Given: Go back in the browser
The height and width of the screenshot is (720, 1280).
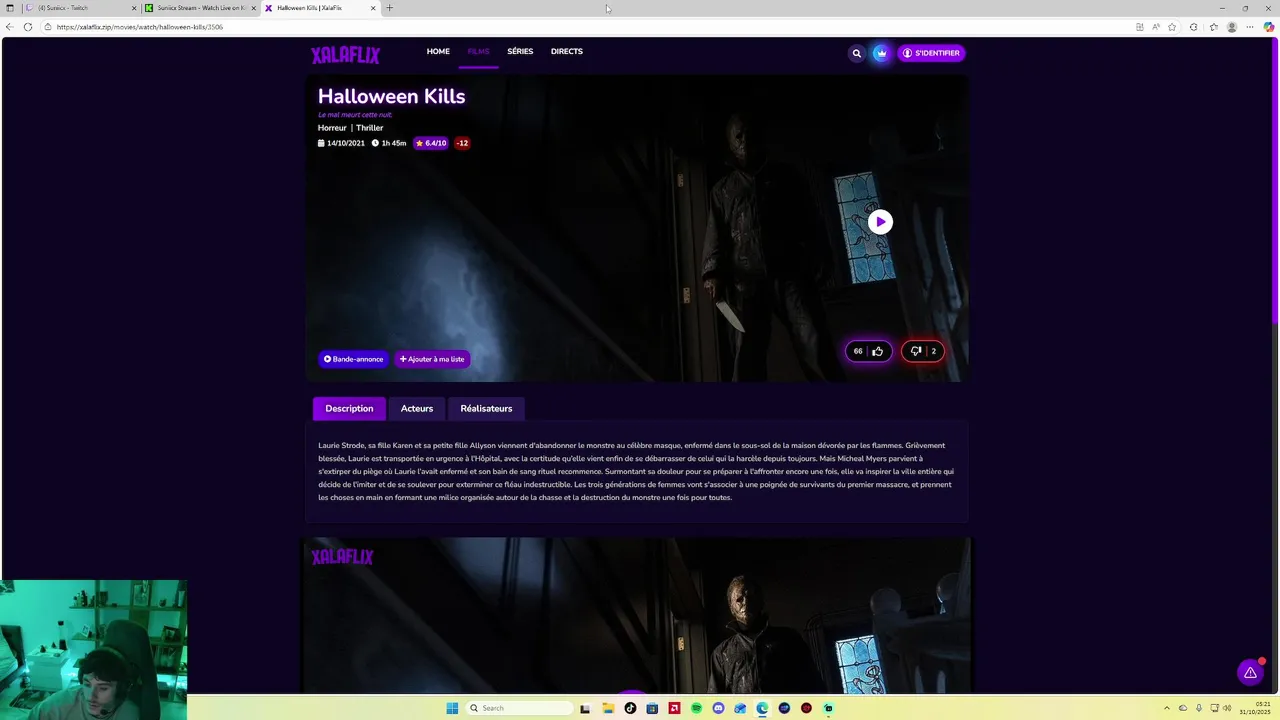Looking at the screenshot, I should coord(10,27).
